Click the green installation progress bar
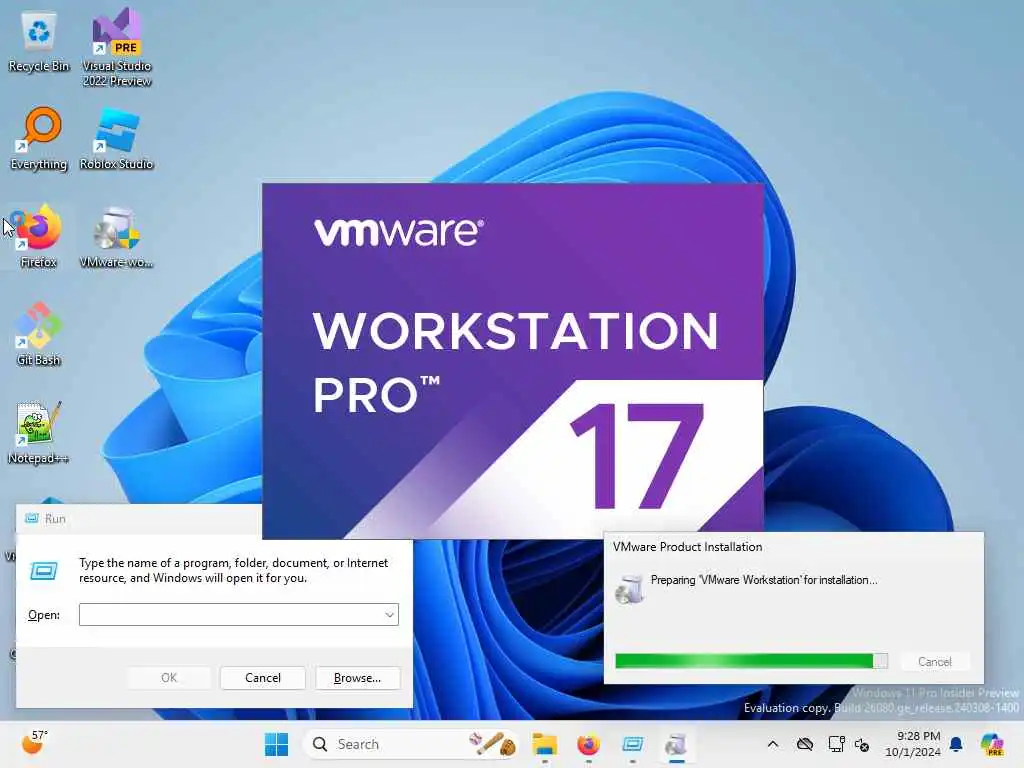Viewport: 1024px width, 768px height. 751,661
